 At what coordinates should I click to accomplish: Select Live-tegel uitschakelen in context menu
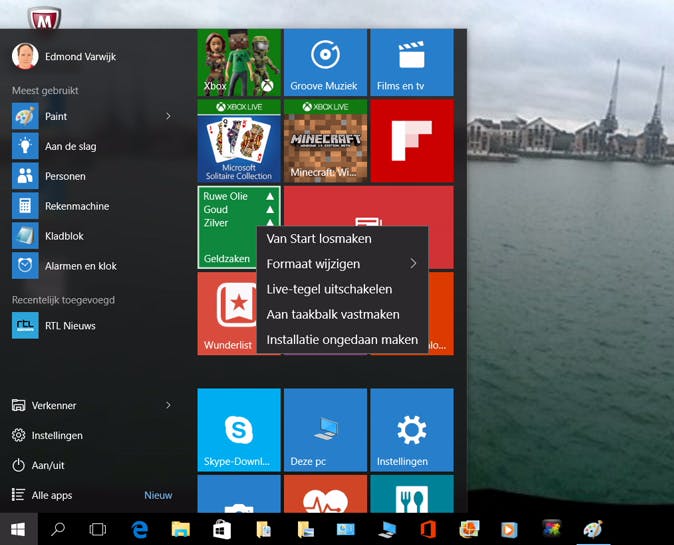click(x=329, y=289)
